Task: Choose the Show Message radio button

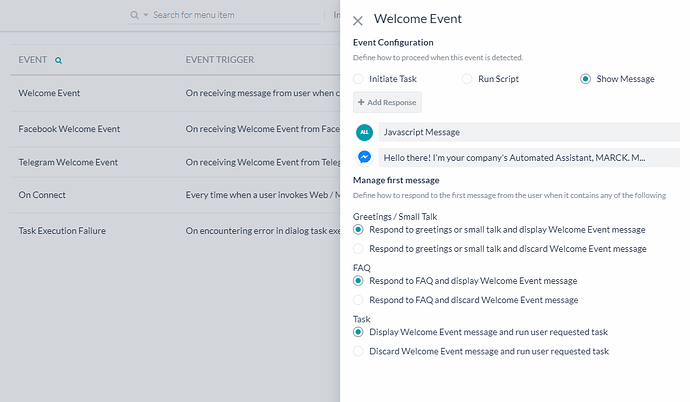Action: [x=586, y=79]
